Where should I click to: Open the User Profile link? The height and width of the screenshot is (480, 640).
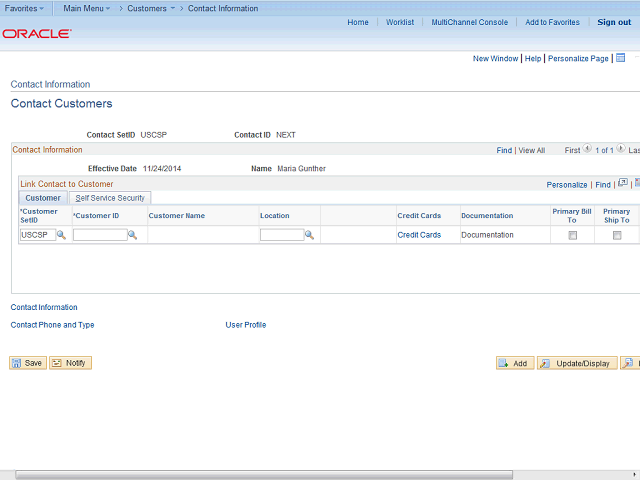click(x=246, y=325)
